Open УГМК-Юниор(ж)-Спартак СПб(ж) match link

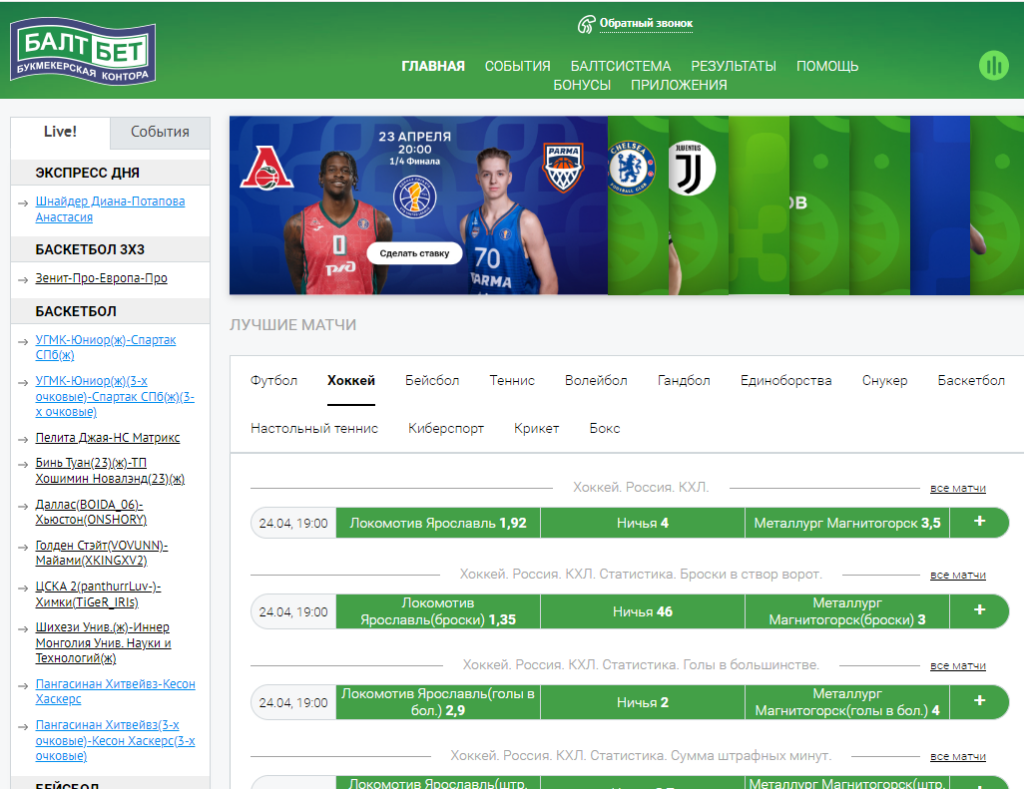click(x=105, y=347)
